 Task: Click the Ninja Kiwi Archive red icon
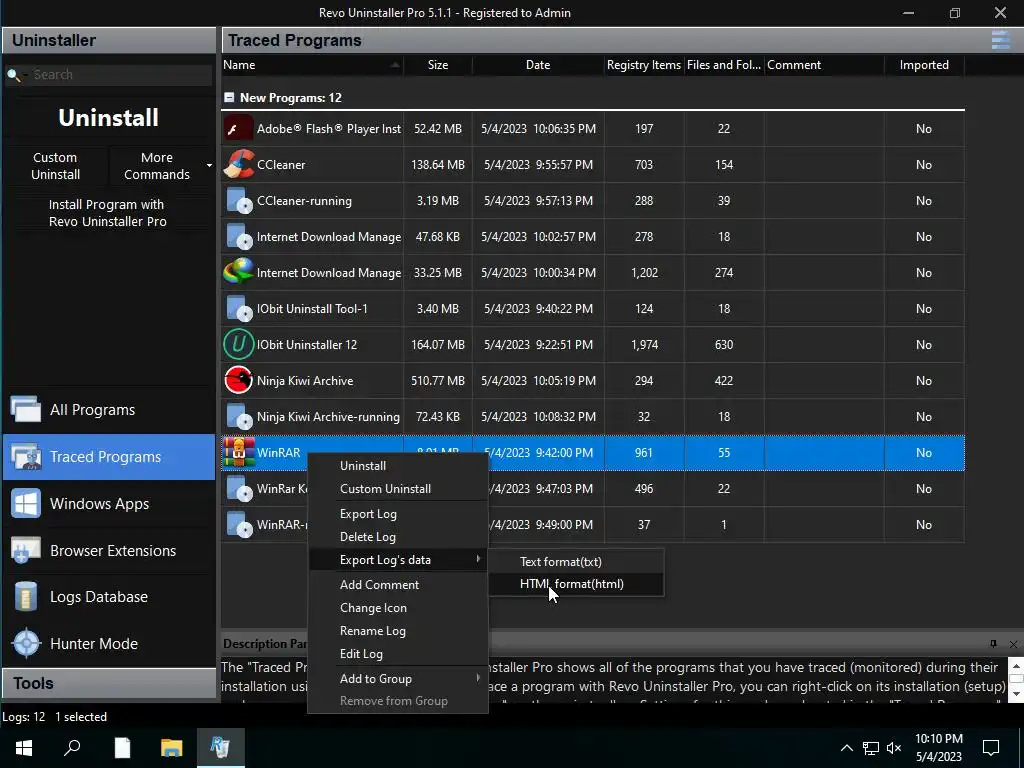238,380
